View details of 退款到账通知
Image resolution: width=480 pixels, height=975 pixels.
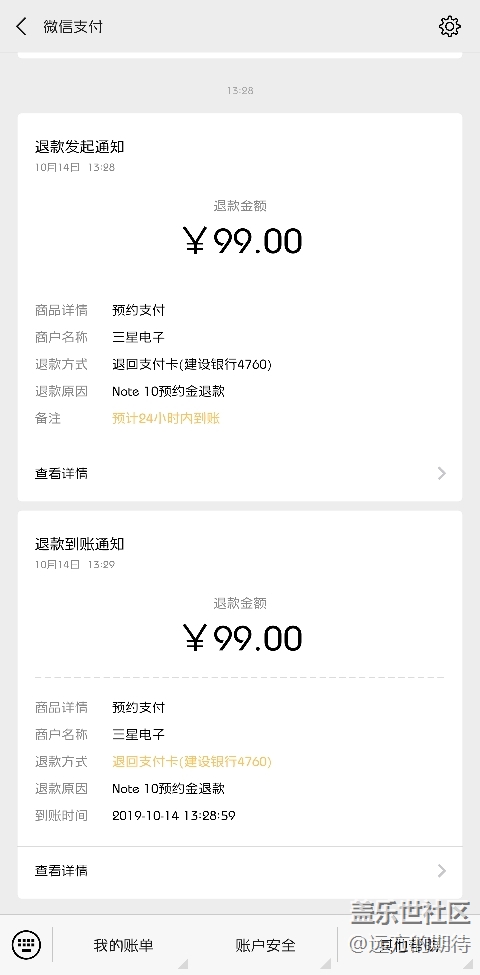[239, 871]
